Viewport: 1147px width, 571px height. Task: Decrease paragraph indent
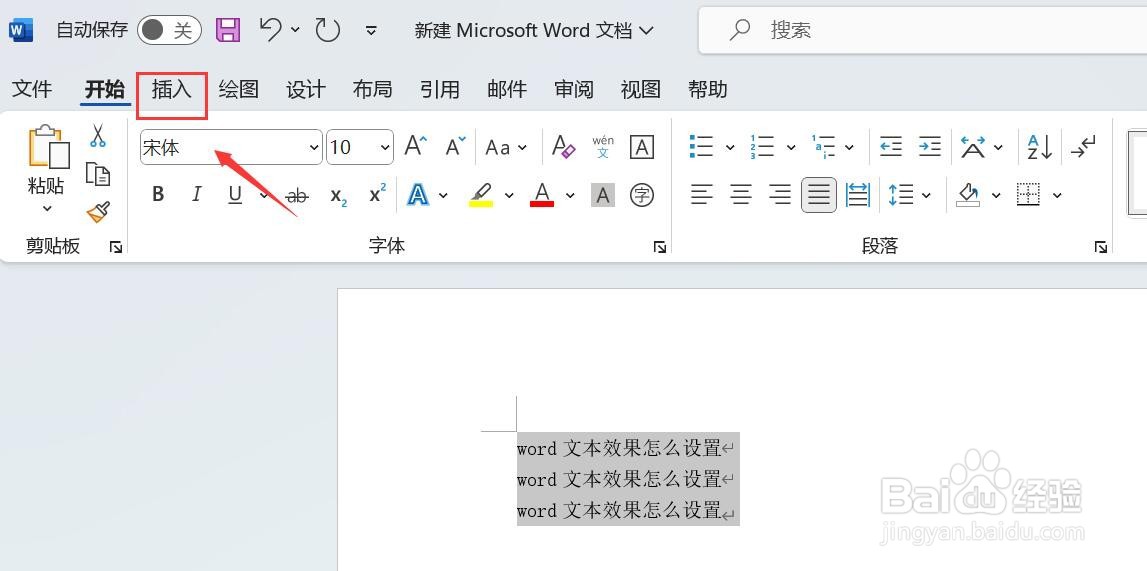coord(890,146)
